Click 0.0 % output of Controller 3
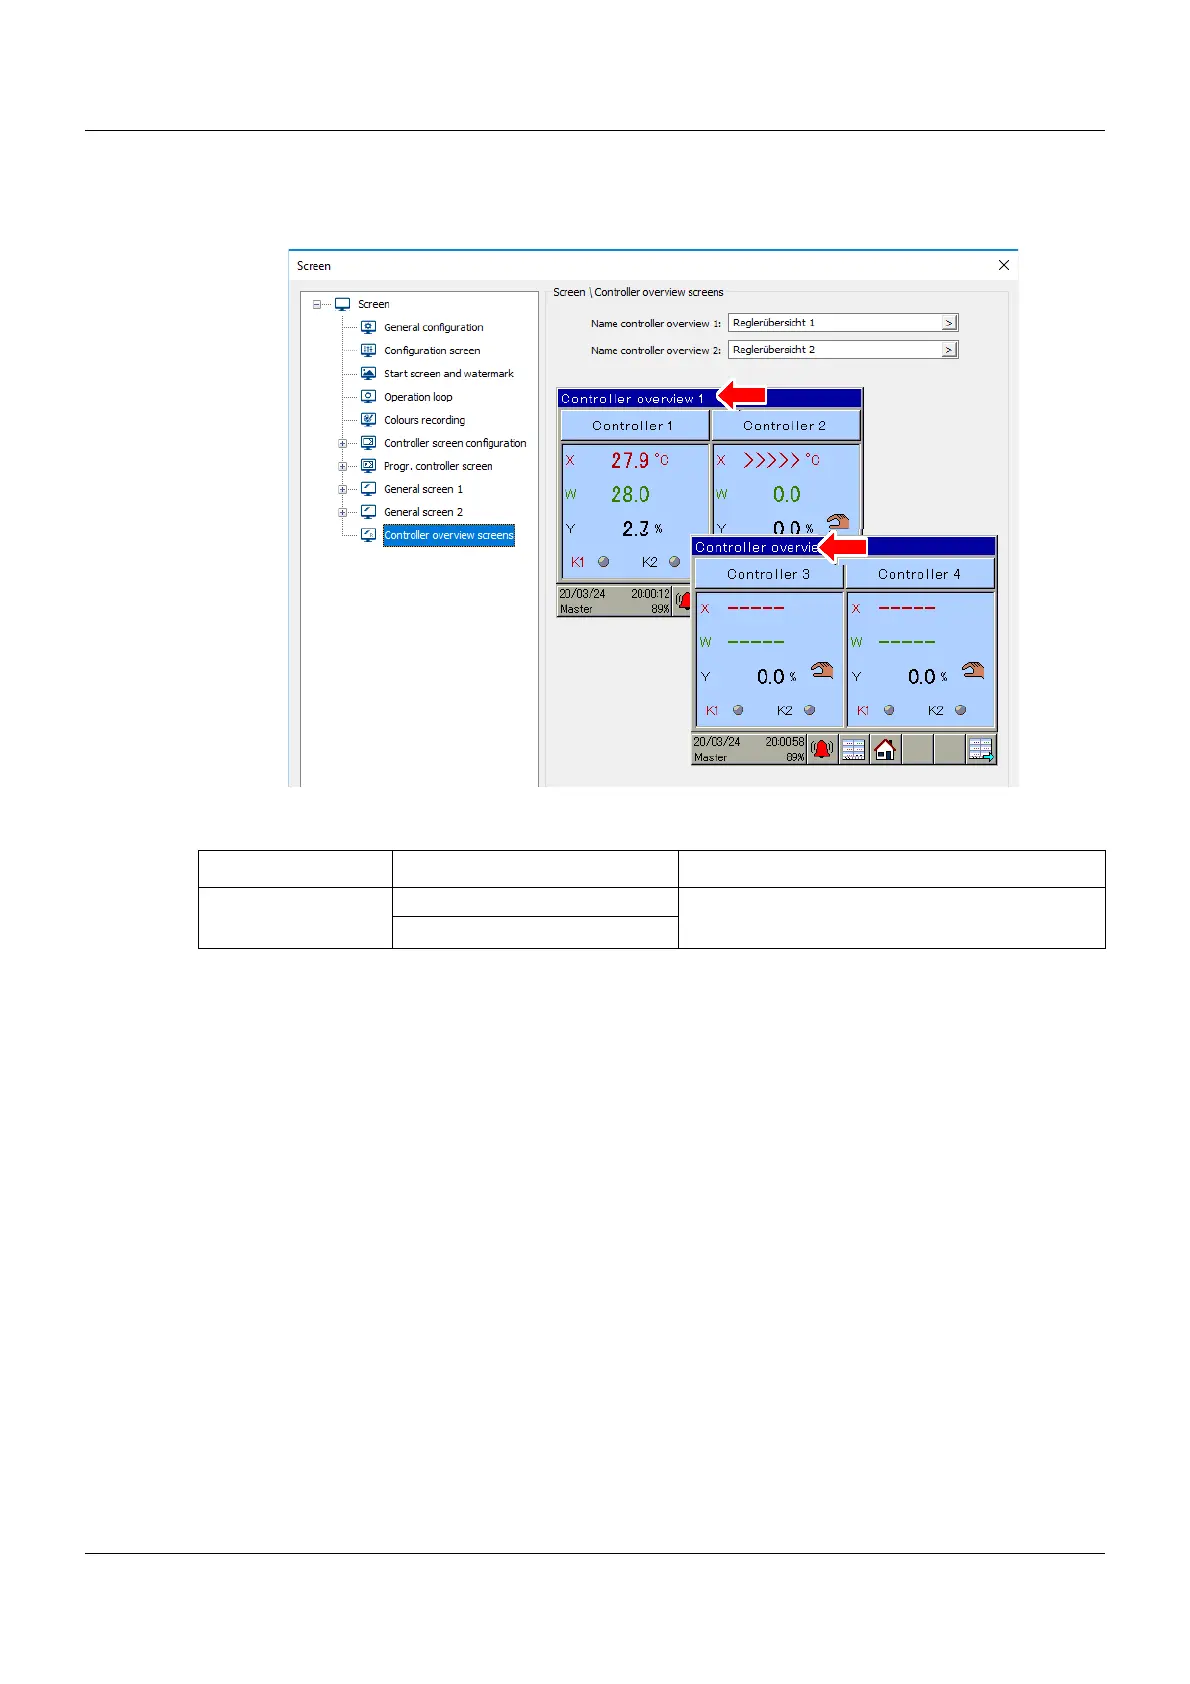Viewport: 1190px width, 1684px height. (x=777, y=677)
